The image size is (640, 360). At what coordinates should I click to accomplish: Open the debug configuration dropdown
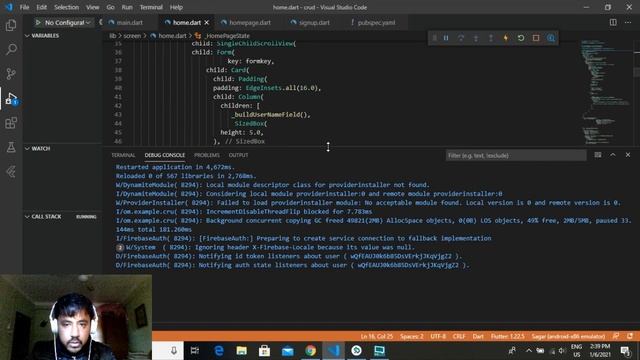68,22
